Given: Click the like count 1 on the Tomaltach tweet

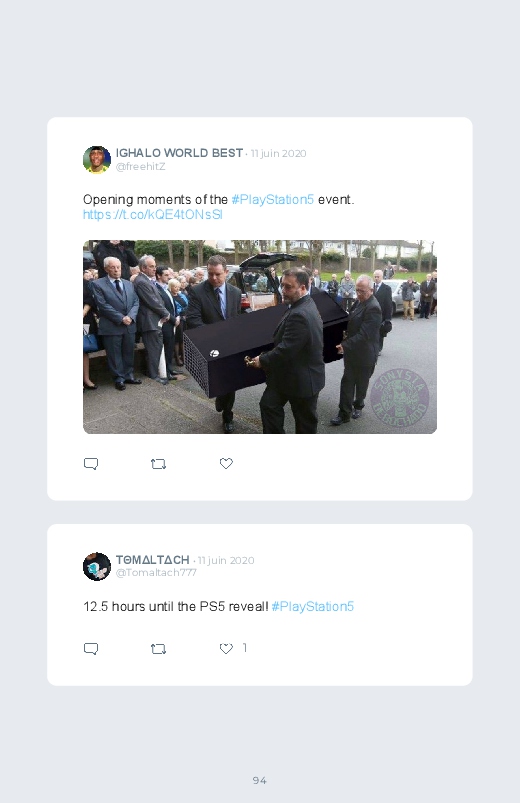Looking at the screenshot, I should click(244, 648).
